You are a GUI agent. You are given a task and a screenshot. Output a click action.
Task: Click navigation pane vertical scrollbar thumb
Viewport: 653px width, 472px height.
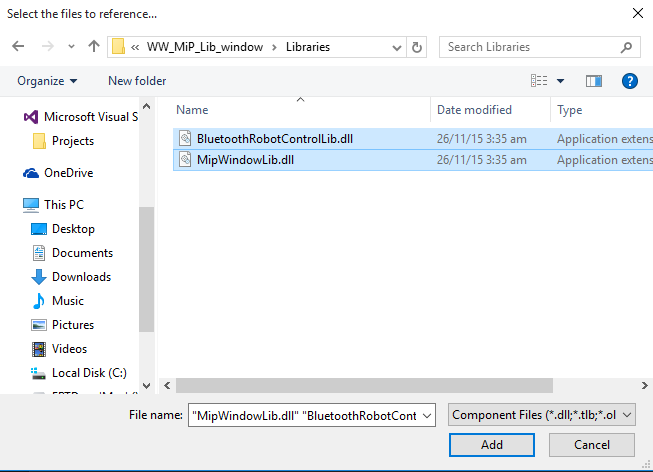click(x=146, y=269)
